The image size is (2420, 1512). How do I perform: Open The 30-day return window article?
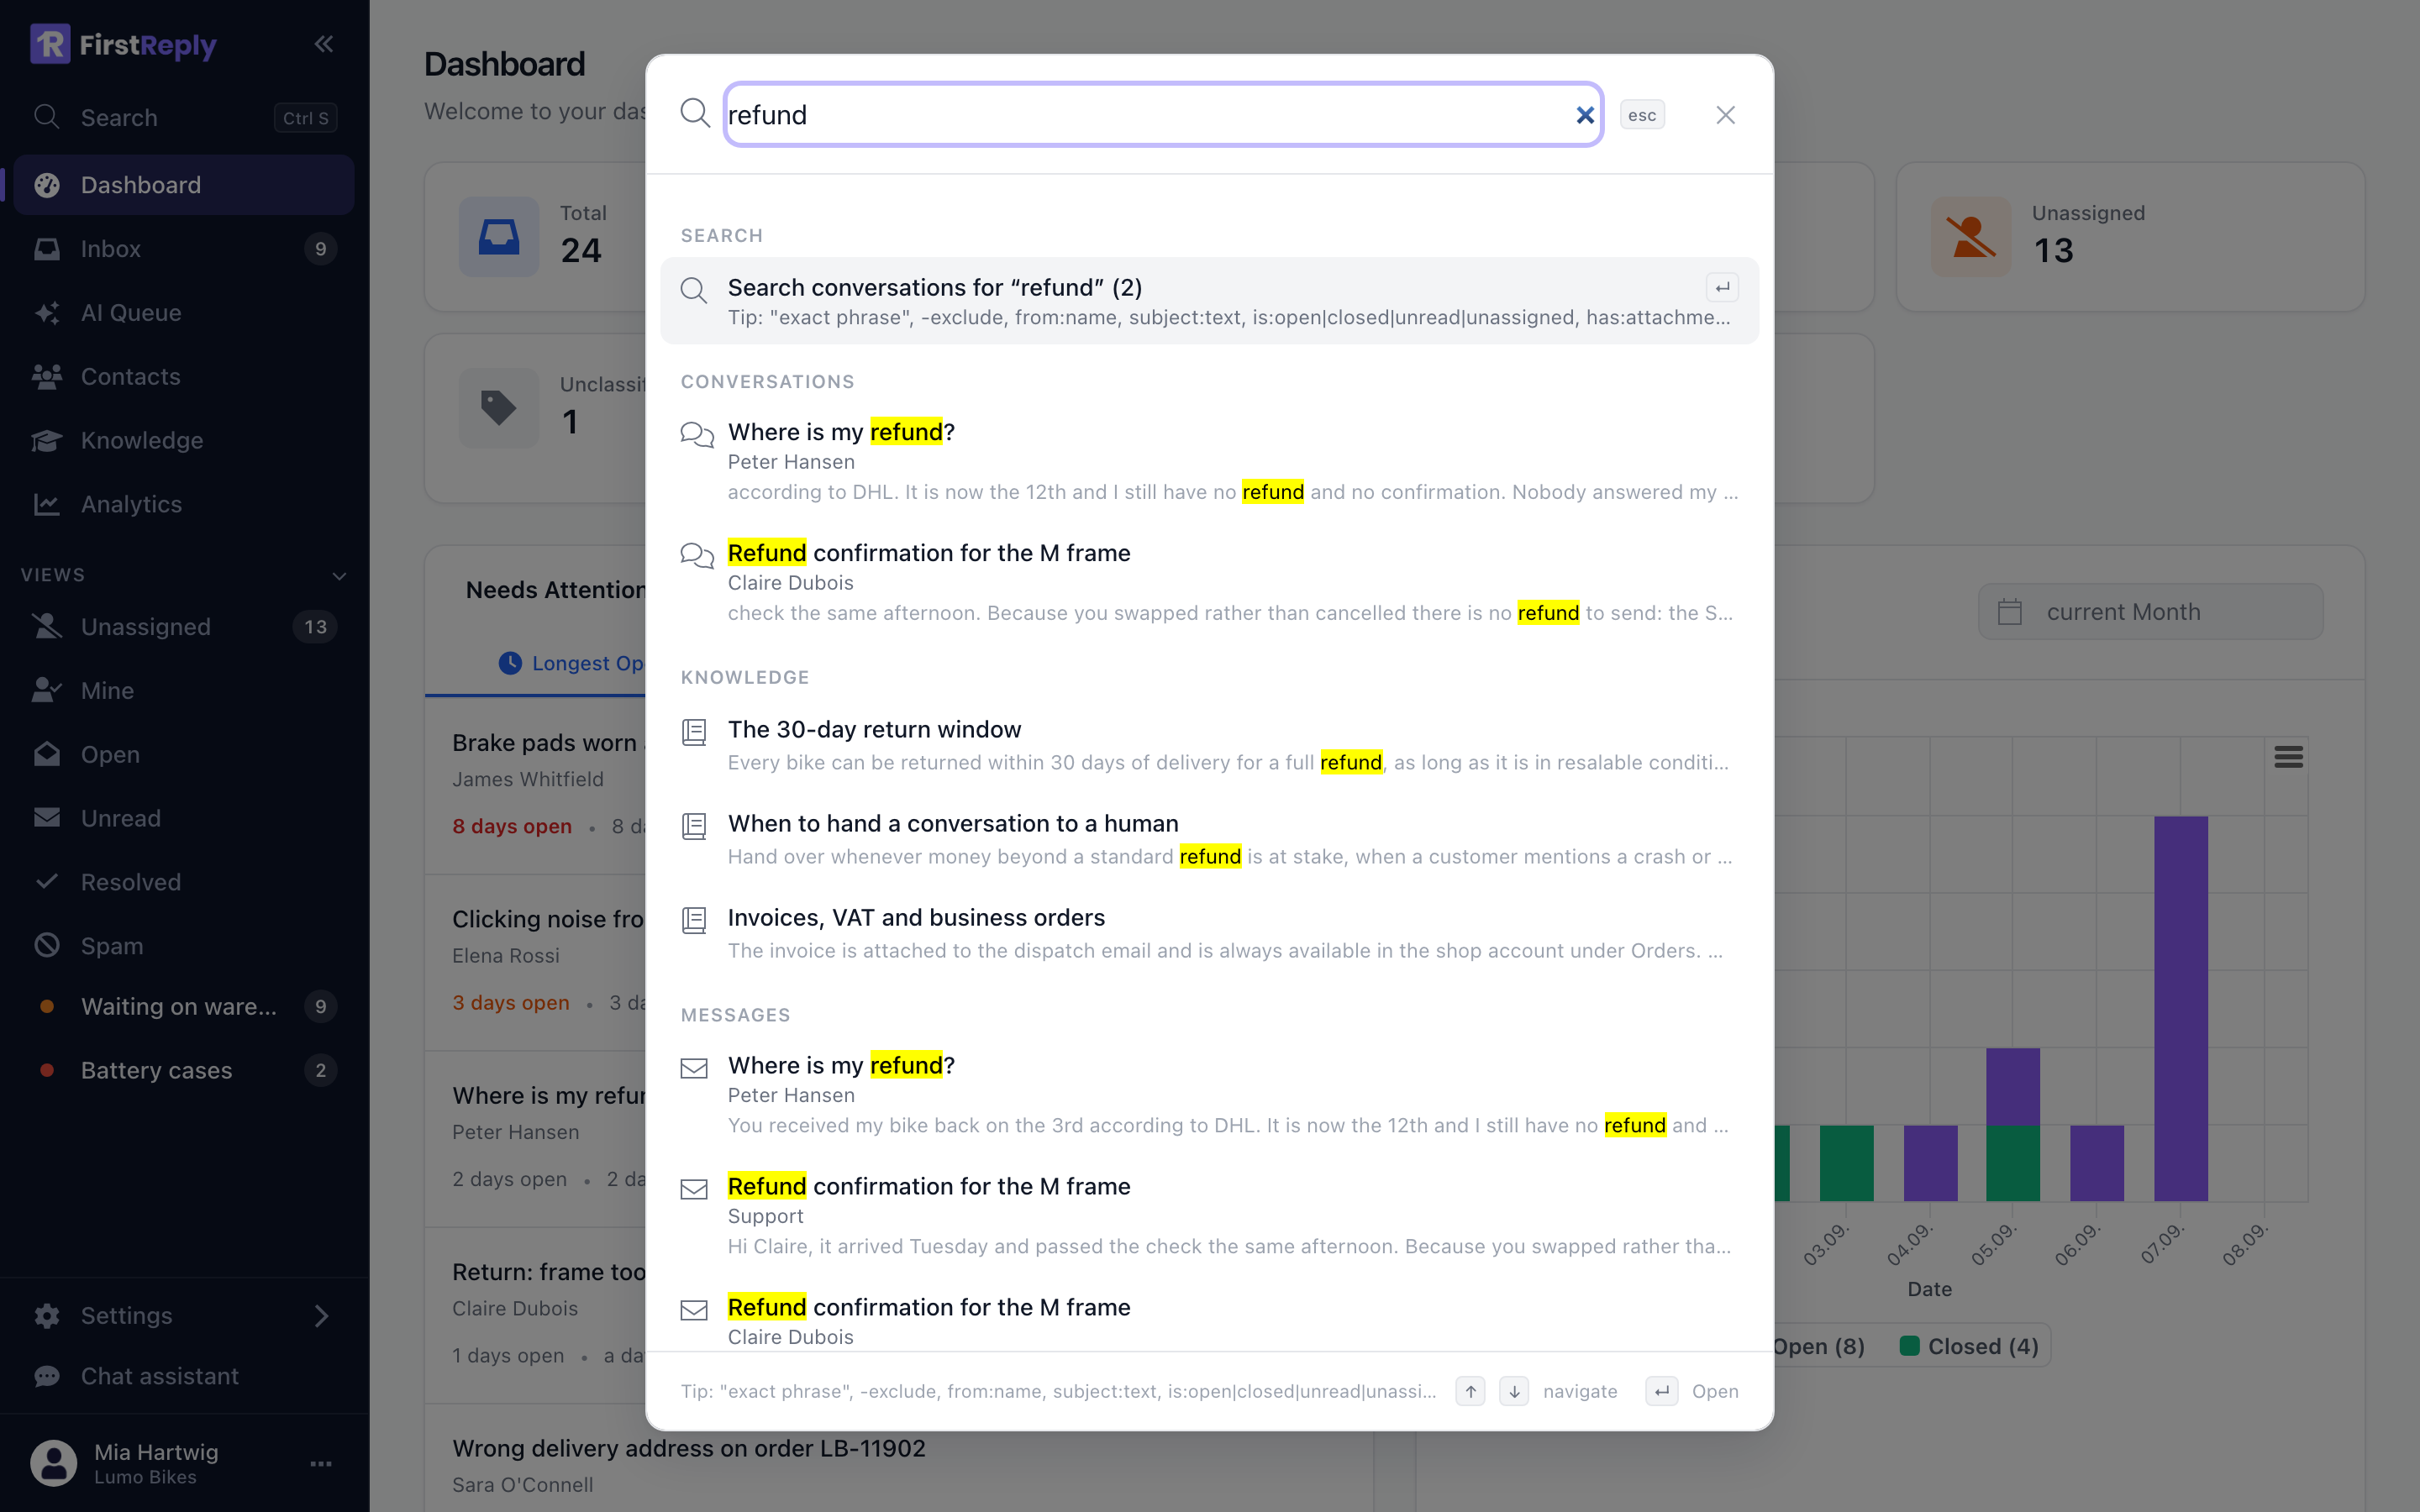[x=1209, y=745]
